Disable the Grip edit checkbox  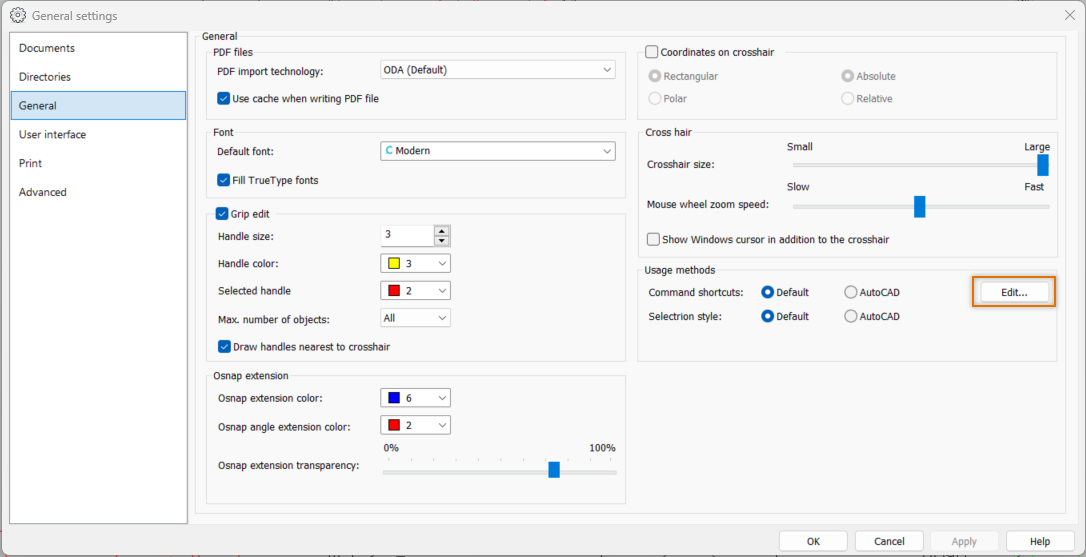223,214
